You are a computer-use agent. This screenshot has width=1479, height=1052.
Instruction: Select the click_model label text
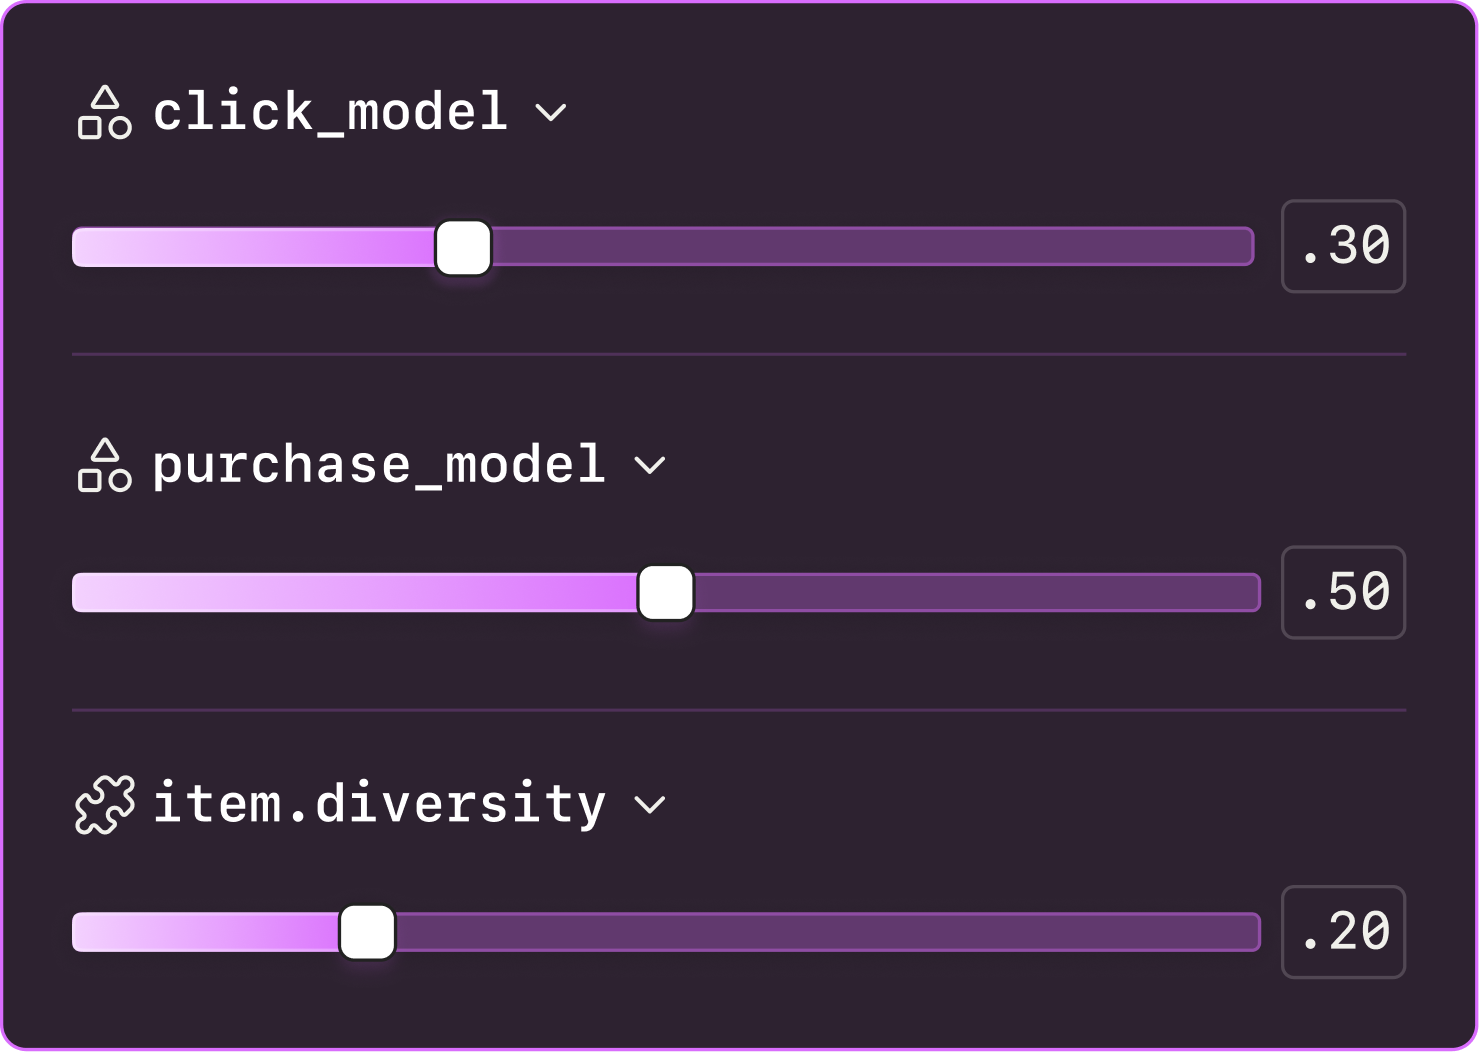pyautogui.click(x=330, y=112)
